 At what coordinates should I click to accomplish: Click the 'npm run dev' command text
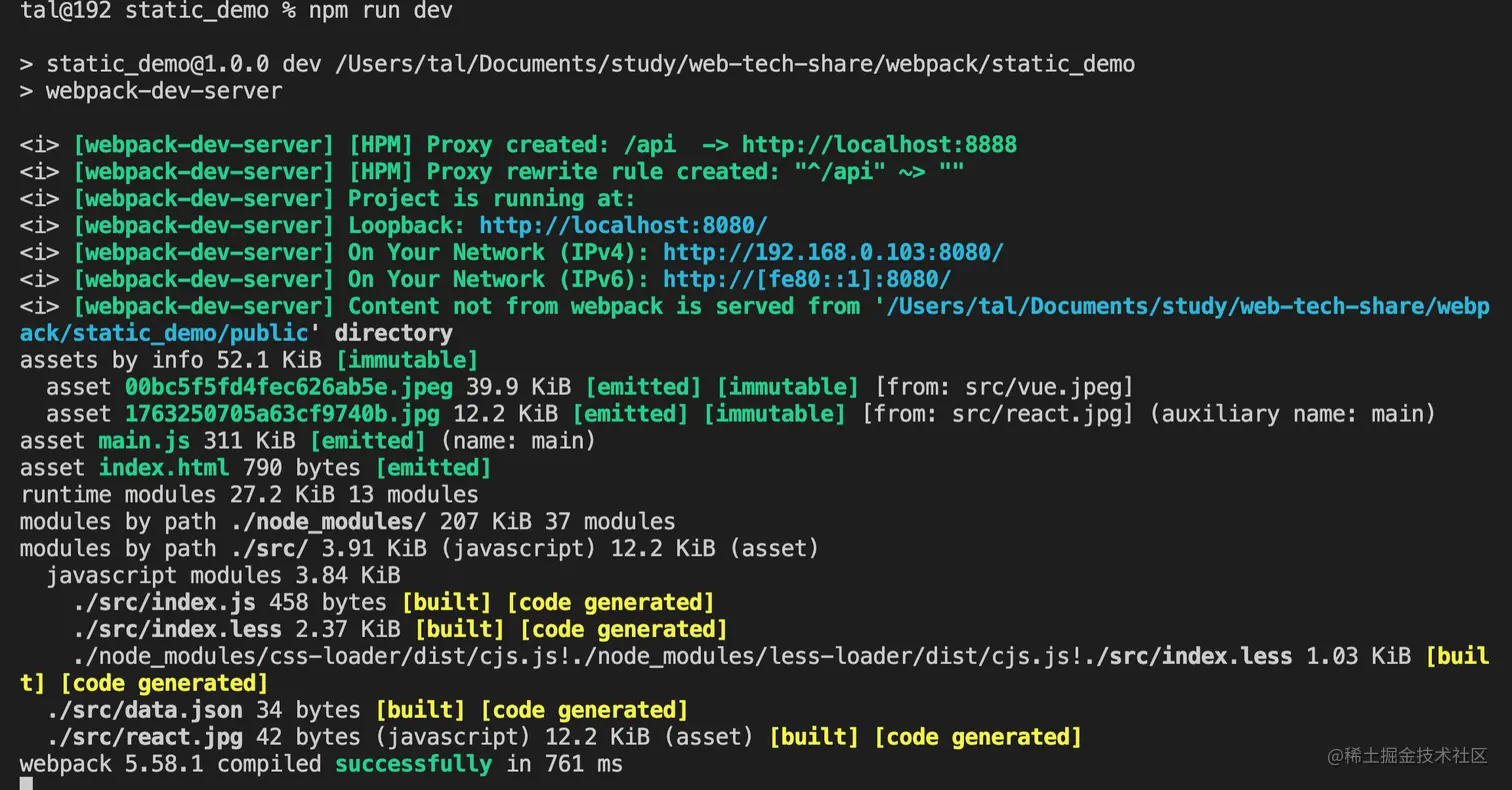[x=380, y=12]
